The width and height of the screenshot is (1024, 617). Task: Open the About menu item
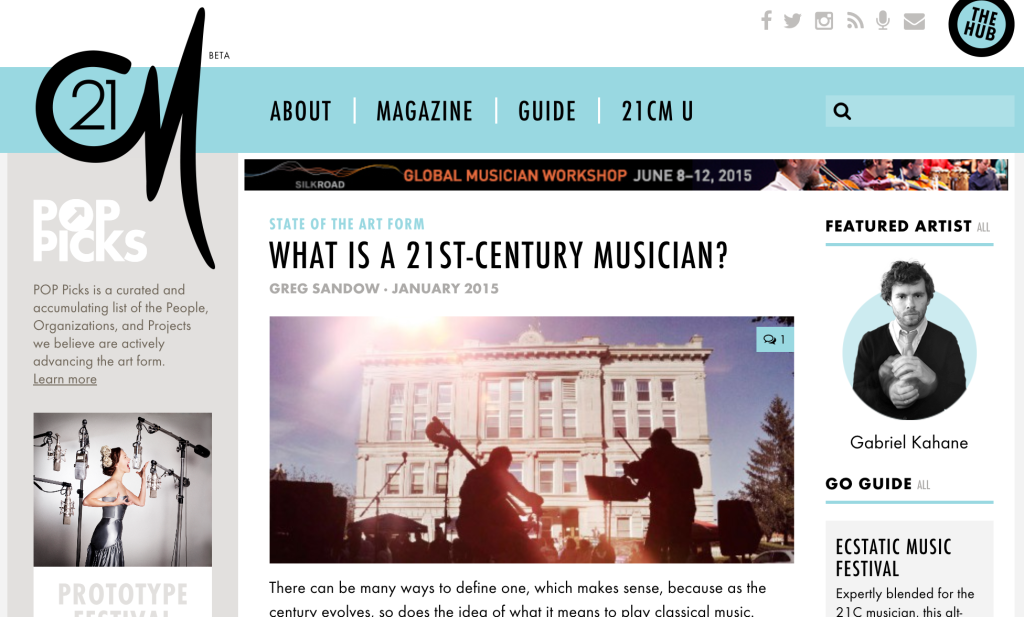point(301,111)
